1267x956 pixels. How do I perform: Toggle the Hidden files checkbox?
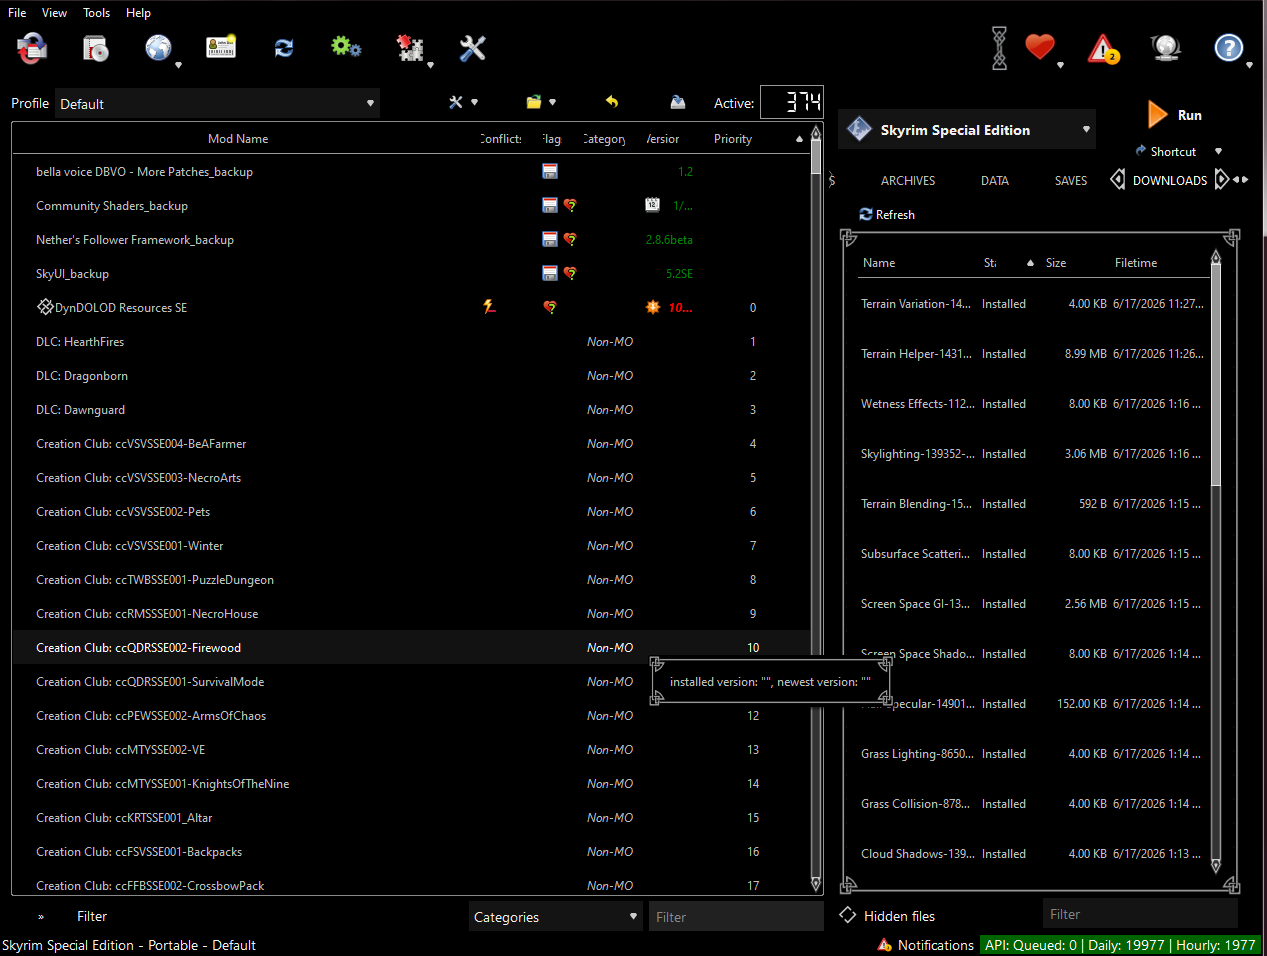click(x=848, y=915)
